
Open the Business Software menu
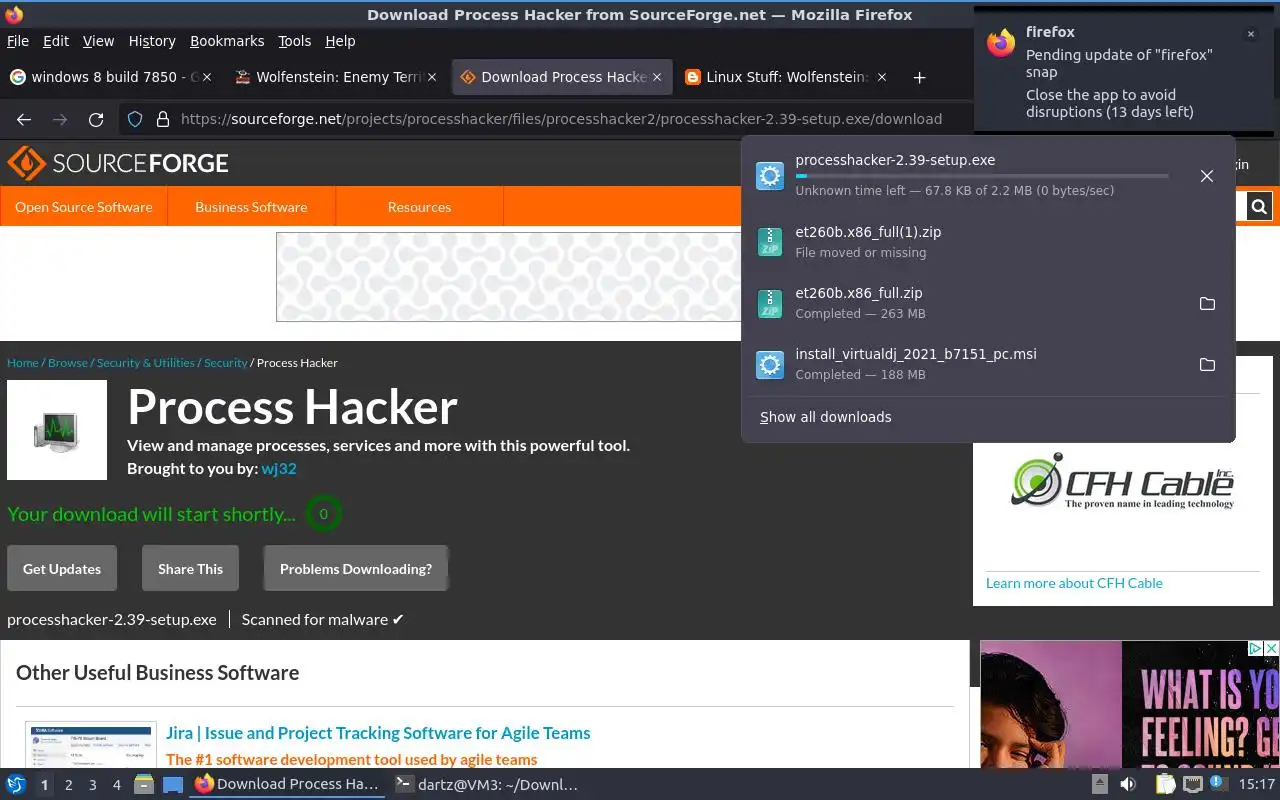coord(251,207)
